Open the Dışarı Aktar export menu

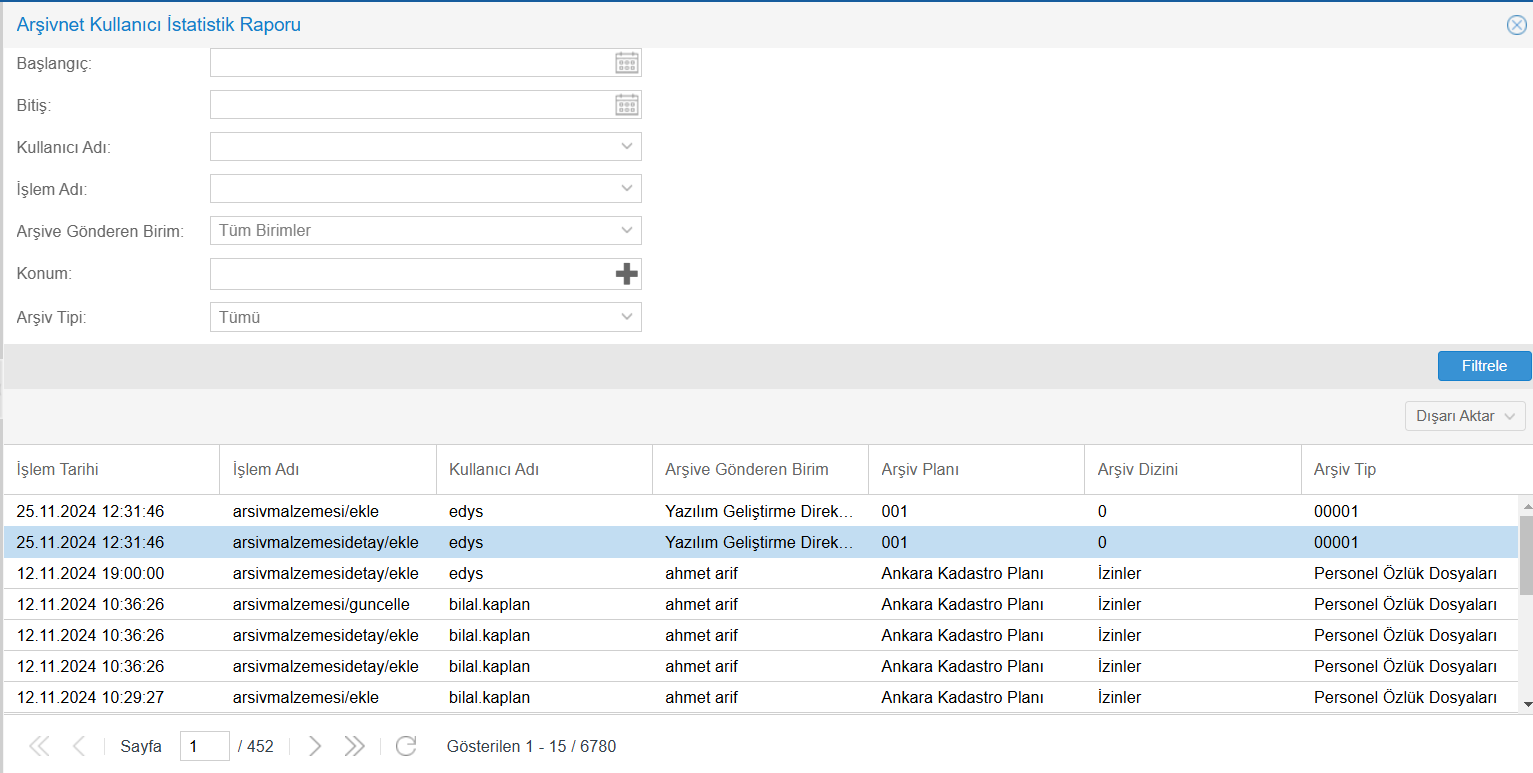tap(1464, 416)
